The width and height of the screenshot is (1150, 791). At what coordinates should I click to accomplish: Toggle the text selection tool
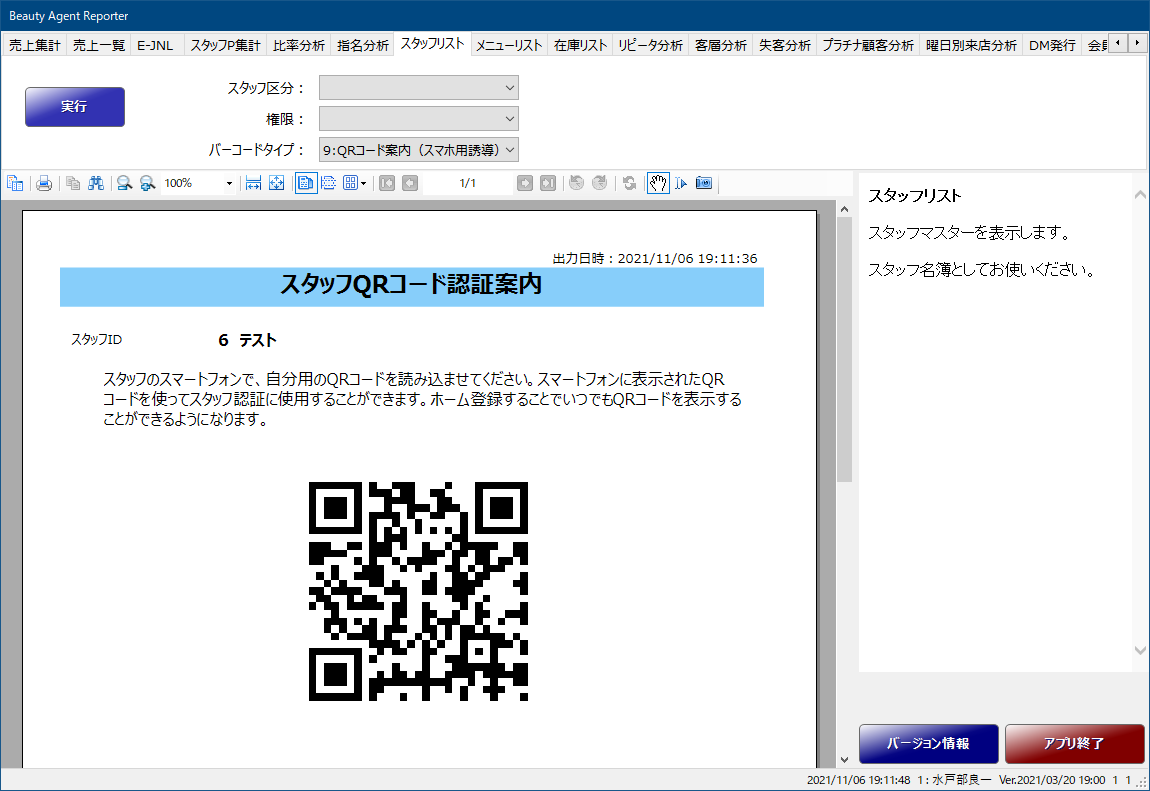[x=681, y=183]
